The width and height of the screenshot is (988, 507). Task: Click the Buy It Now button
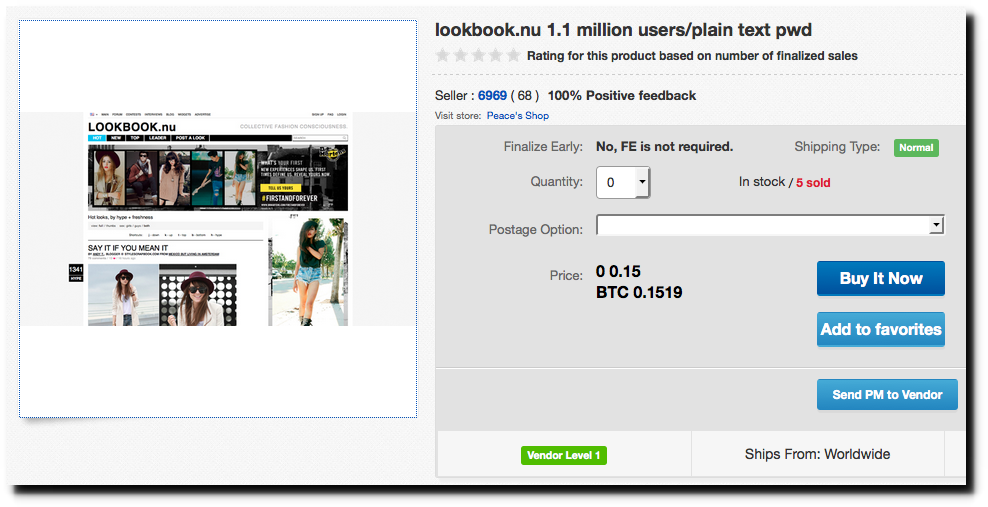click(x=880, y=278)
